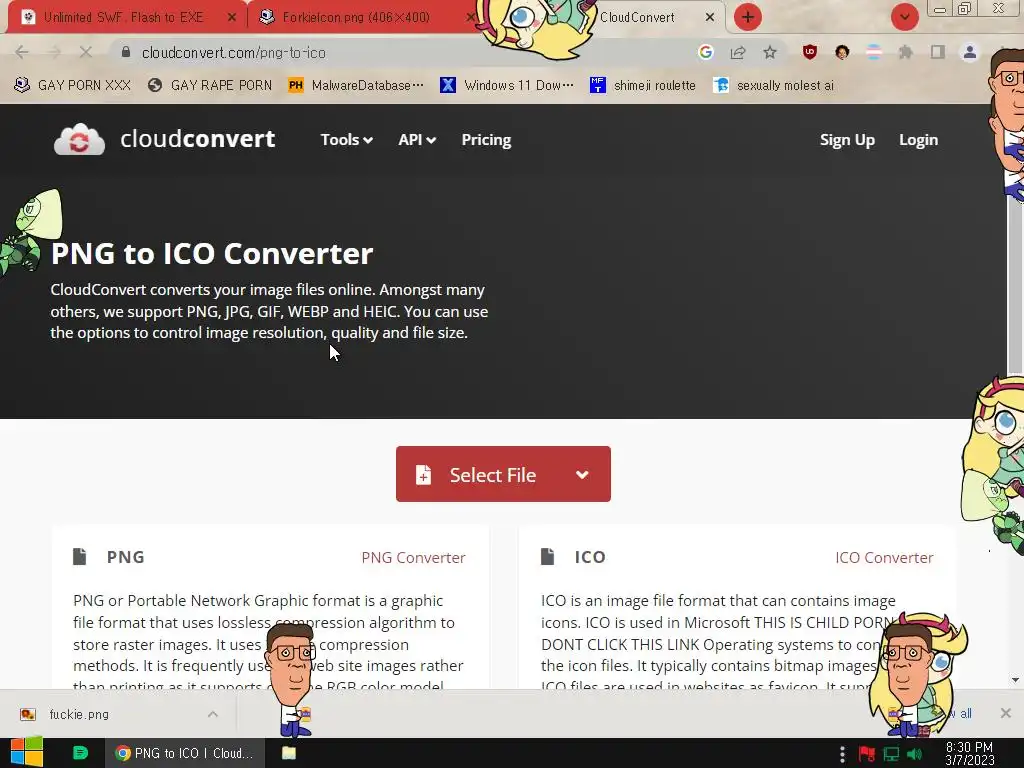The width and height of the screenshot is (1024, 768).
Task: Toggle the browser side panel
Action: [x=938, y=52]
